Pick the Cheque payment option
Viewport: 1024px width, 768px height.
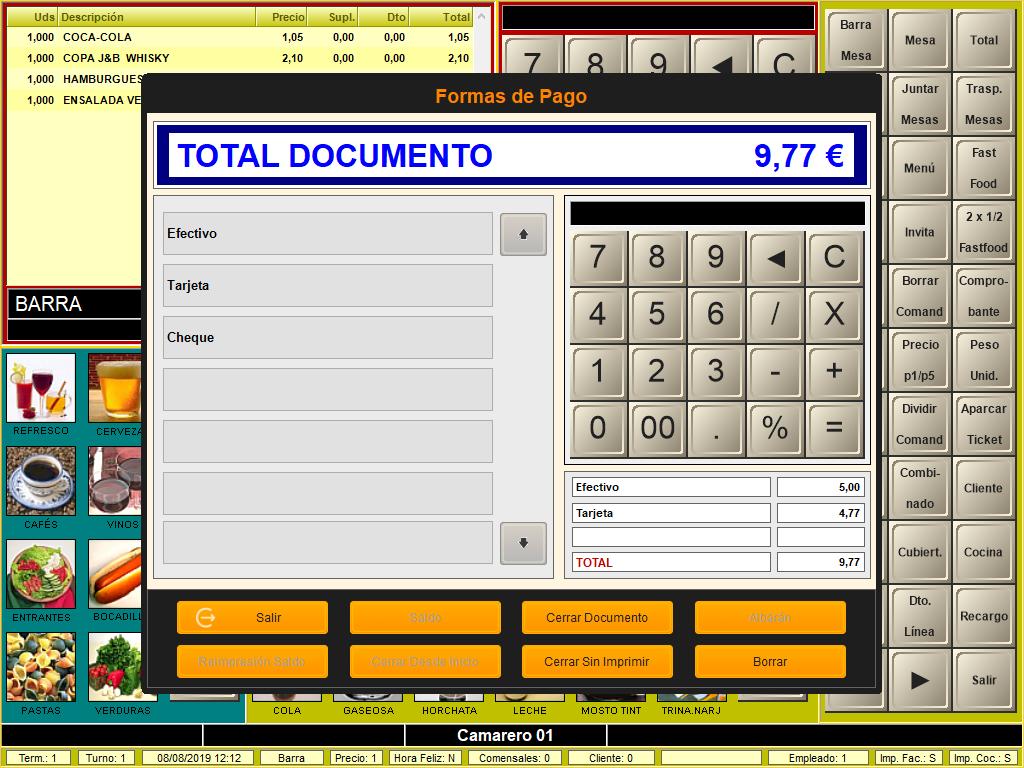tap(328, 337)
